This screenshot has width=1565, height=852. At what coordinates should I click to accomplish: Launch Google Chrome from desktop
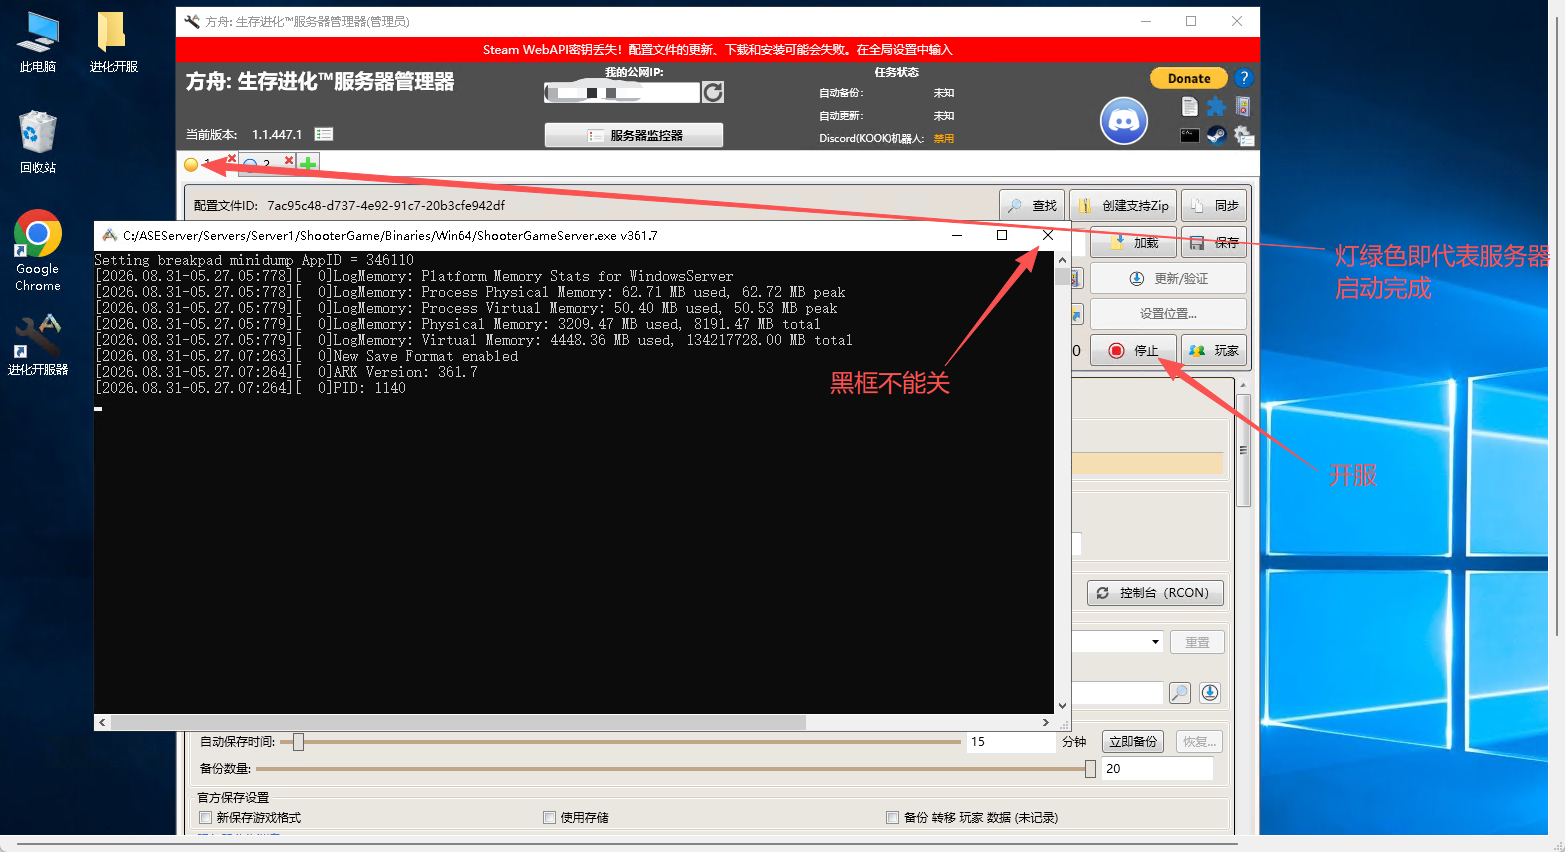pyautogui.click(x=38, y=251)
